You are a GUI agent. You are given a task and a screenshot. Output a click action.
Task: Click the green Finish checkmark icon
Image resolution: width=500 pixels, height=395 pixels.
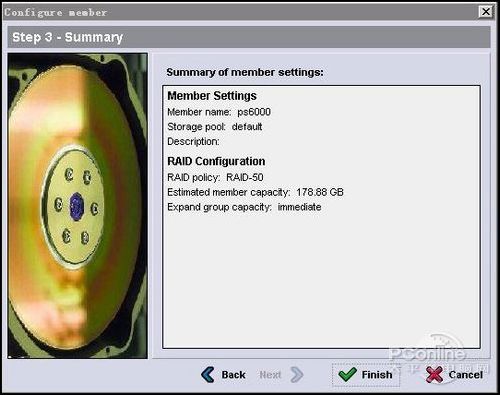point(347,375)
